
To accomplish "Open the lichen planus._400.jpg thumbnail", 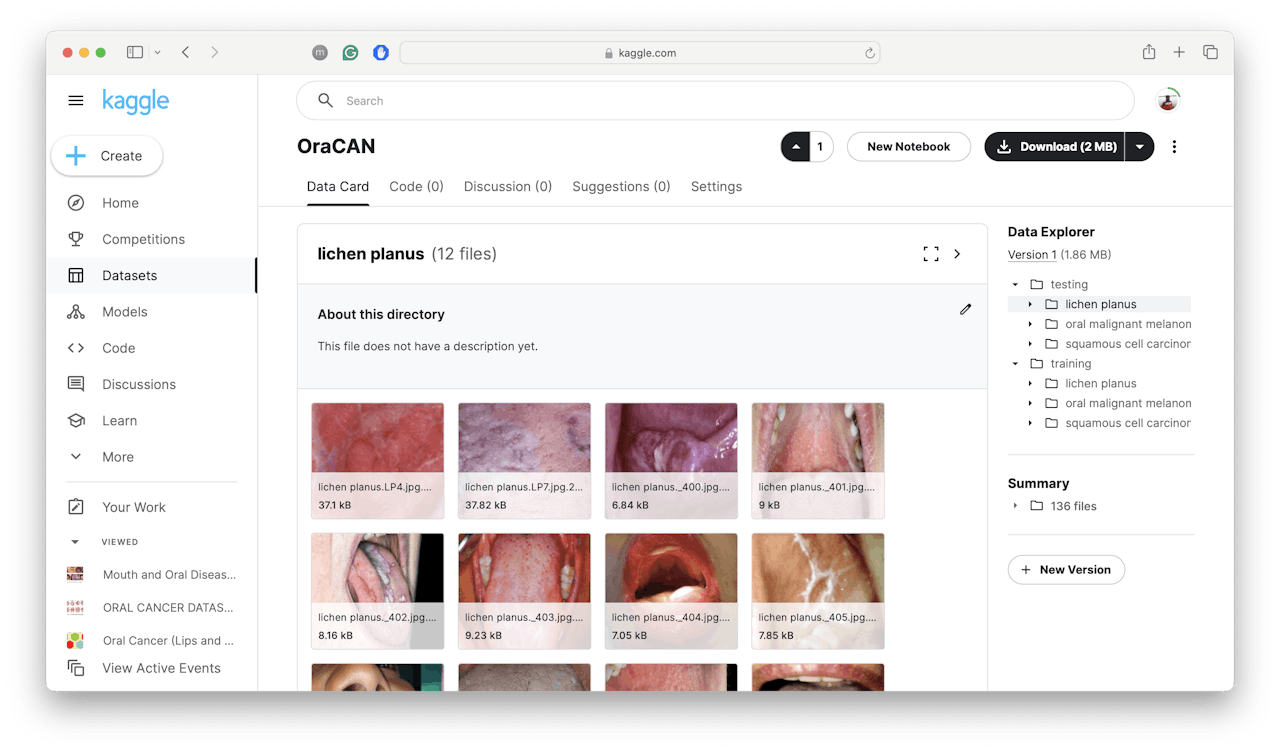I will 671,461.
